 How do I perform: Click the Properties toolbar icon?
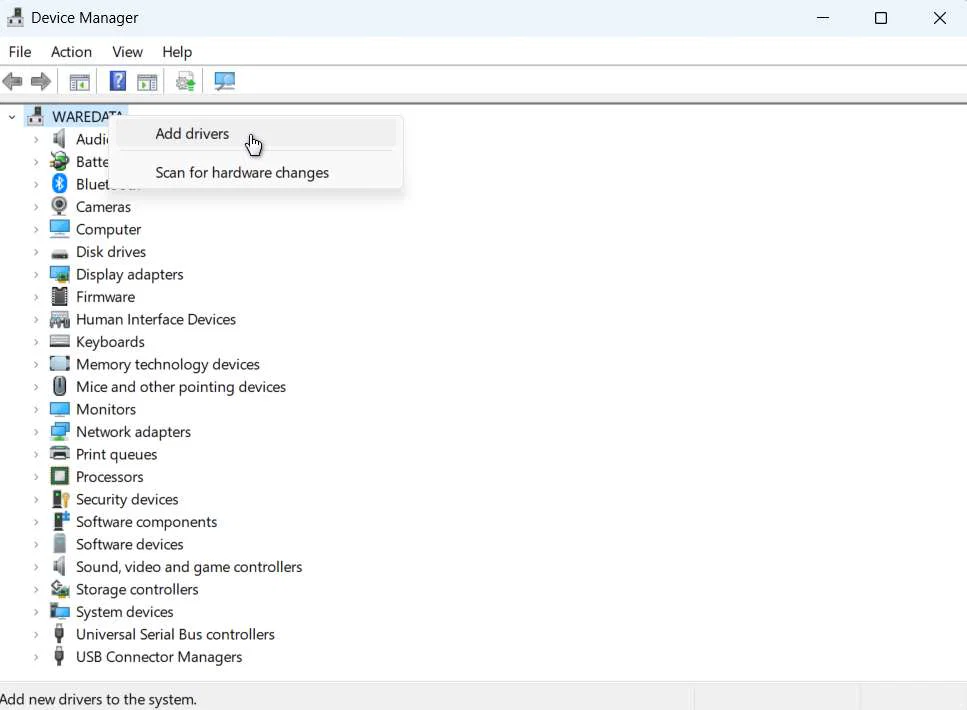pyautogui.click(x=147, y=81)
